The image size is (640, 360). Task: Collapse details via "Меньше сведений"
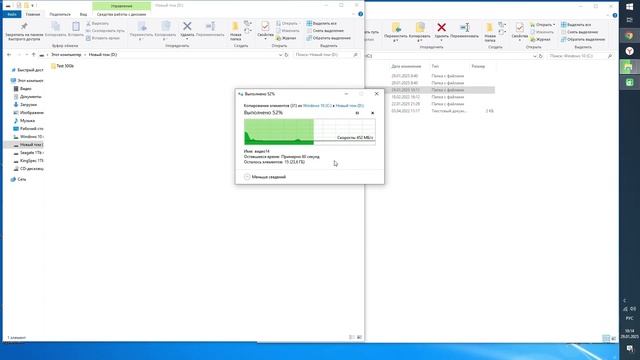[265, 177]
